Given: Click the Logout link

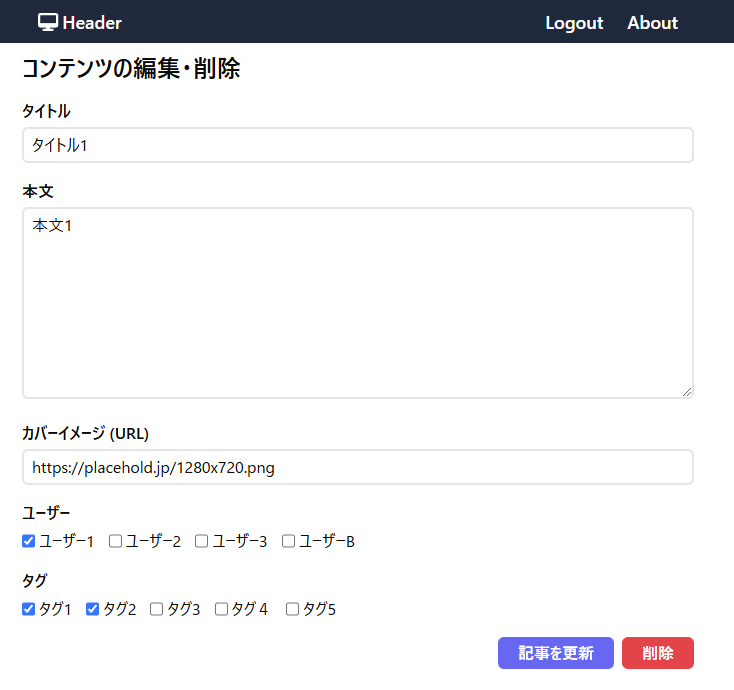Looking at the screenshot, I should pos(574,23).
